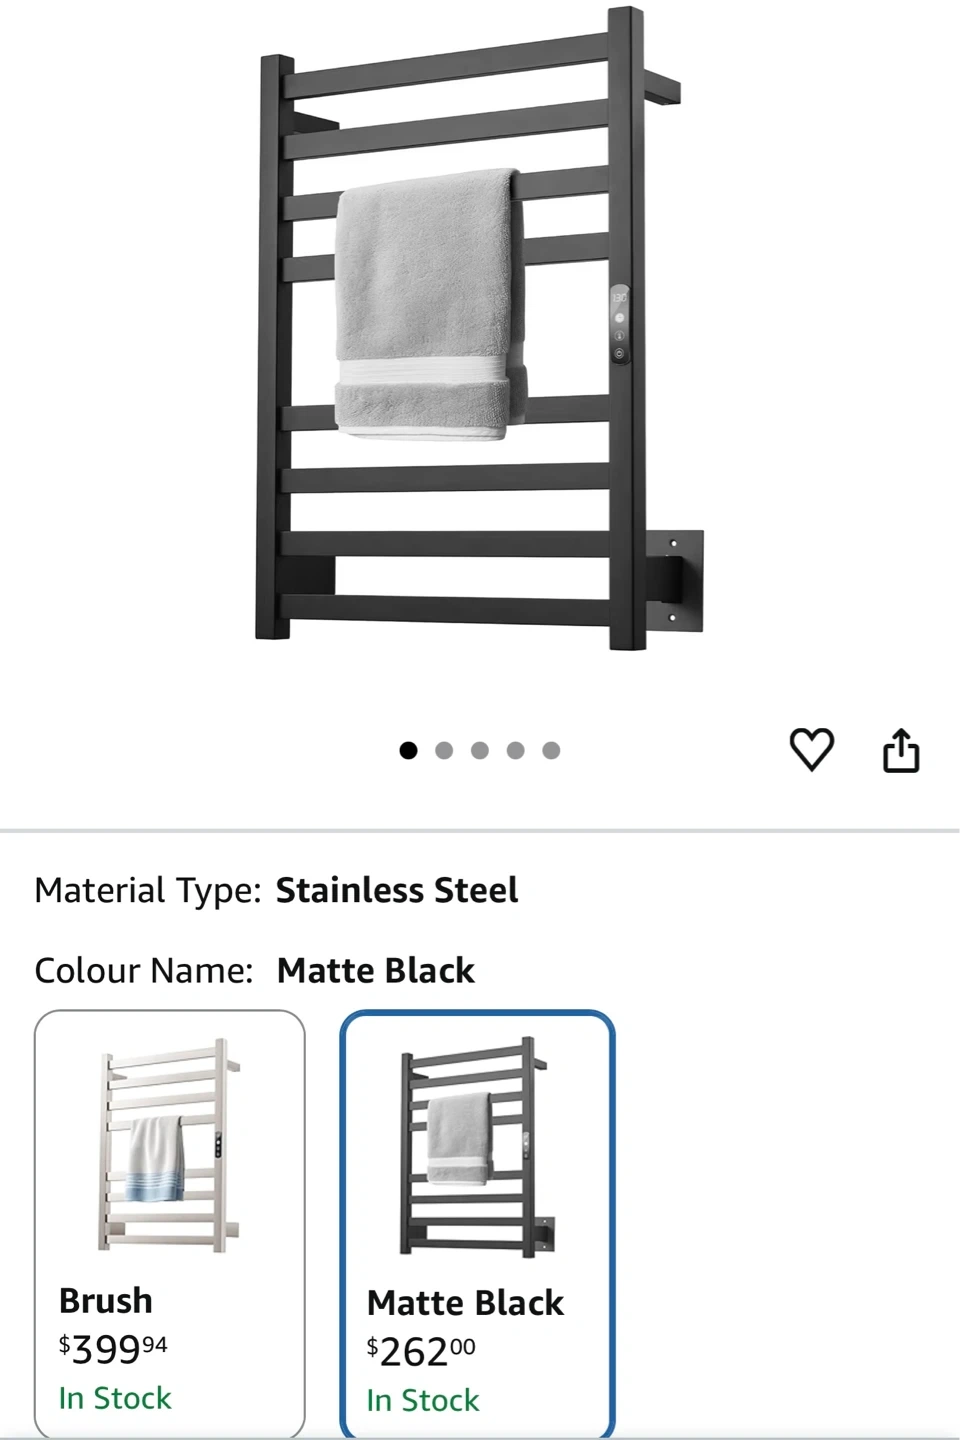Select the fourth carousel dot
This screenshot has height=1440, width=960.
click(516, 750)
